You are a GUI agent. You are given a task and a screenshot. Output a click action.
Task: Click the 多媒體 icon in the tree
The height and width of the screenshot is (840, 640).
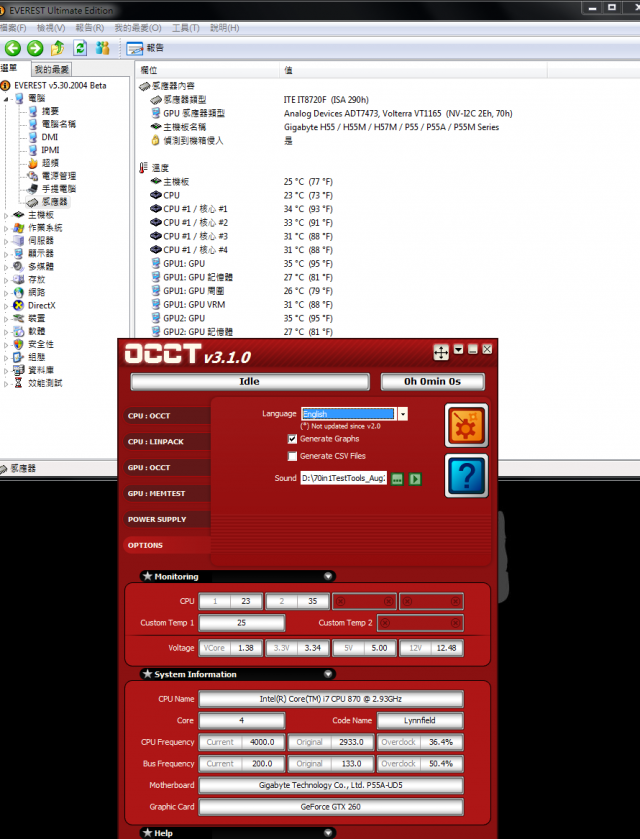19,266
